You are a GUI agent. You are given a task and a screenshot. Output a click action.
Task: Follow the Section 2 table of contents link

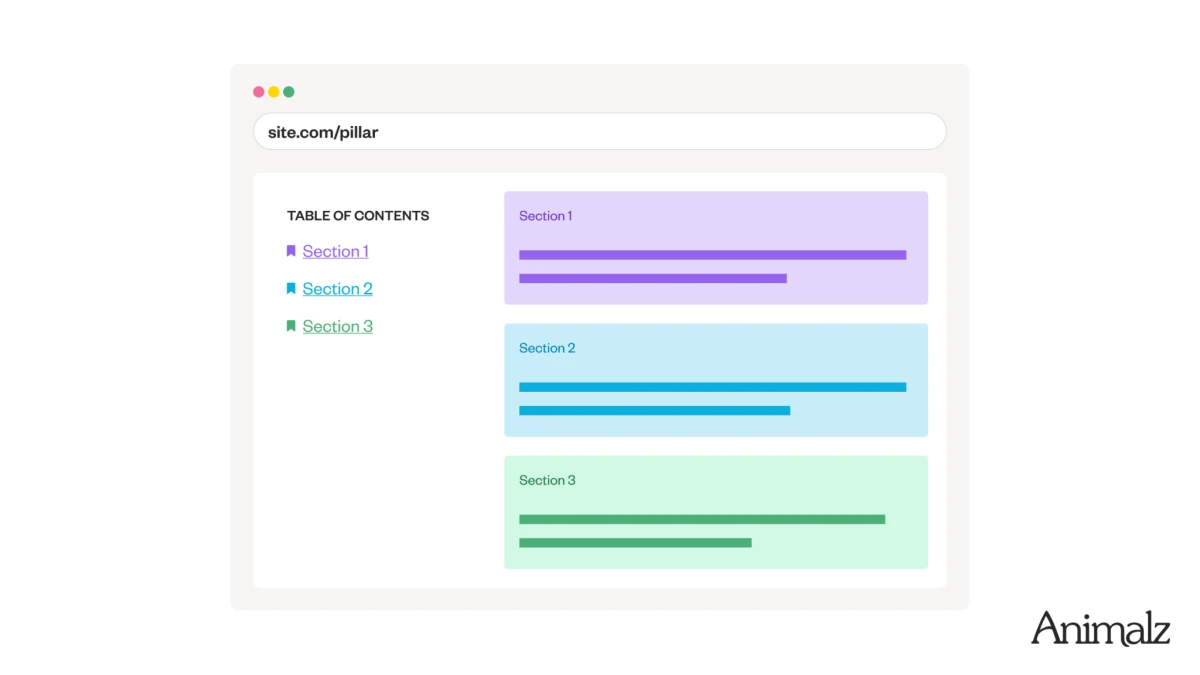[x=338, y=289]
